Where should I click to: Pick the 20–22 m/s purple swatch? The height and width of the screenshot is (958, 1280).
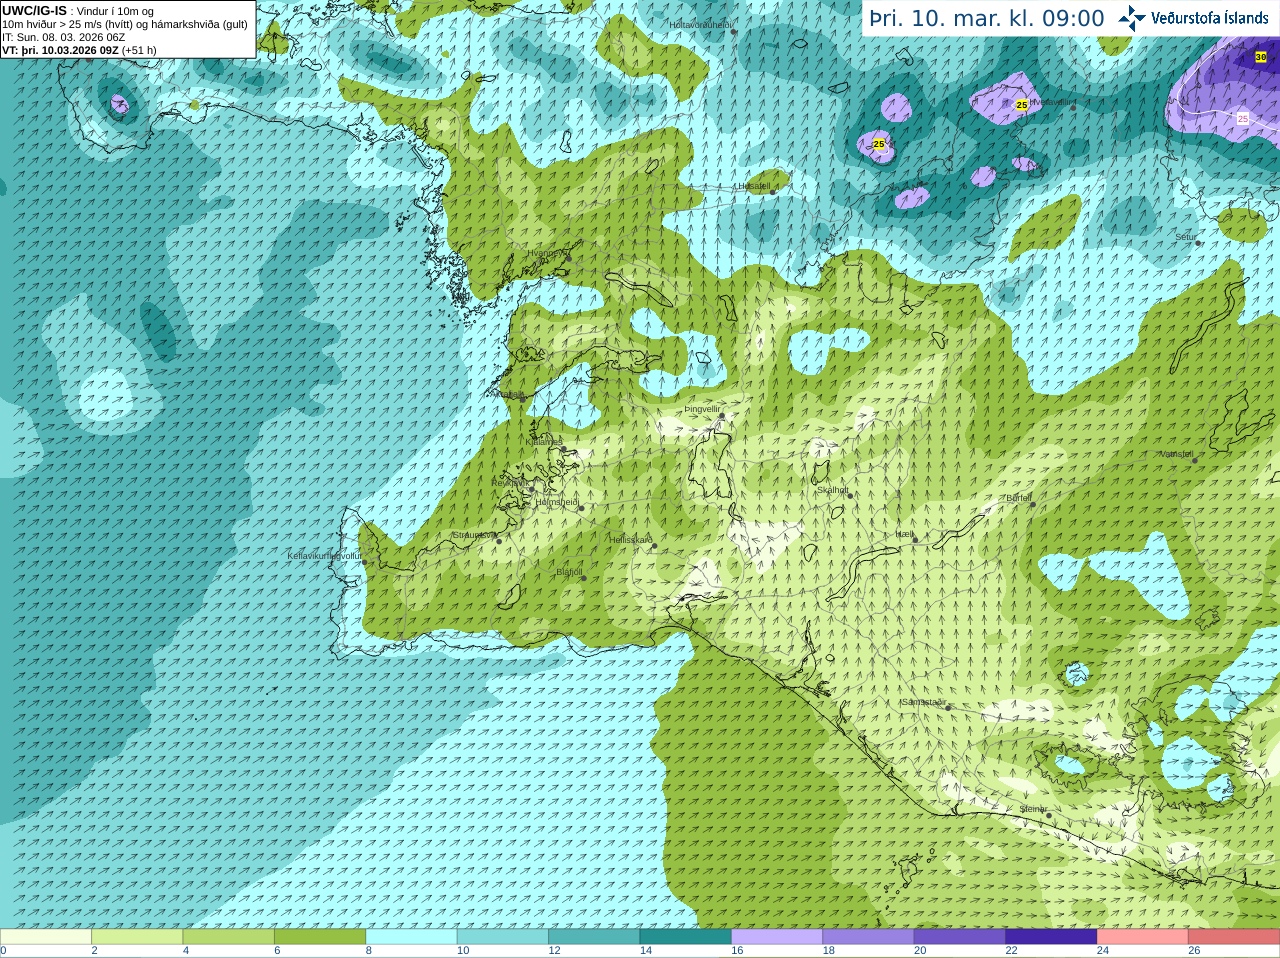(x=959, y=937)
